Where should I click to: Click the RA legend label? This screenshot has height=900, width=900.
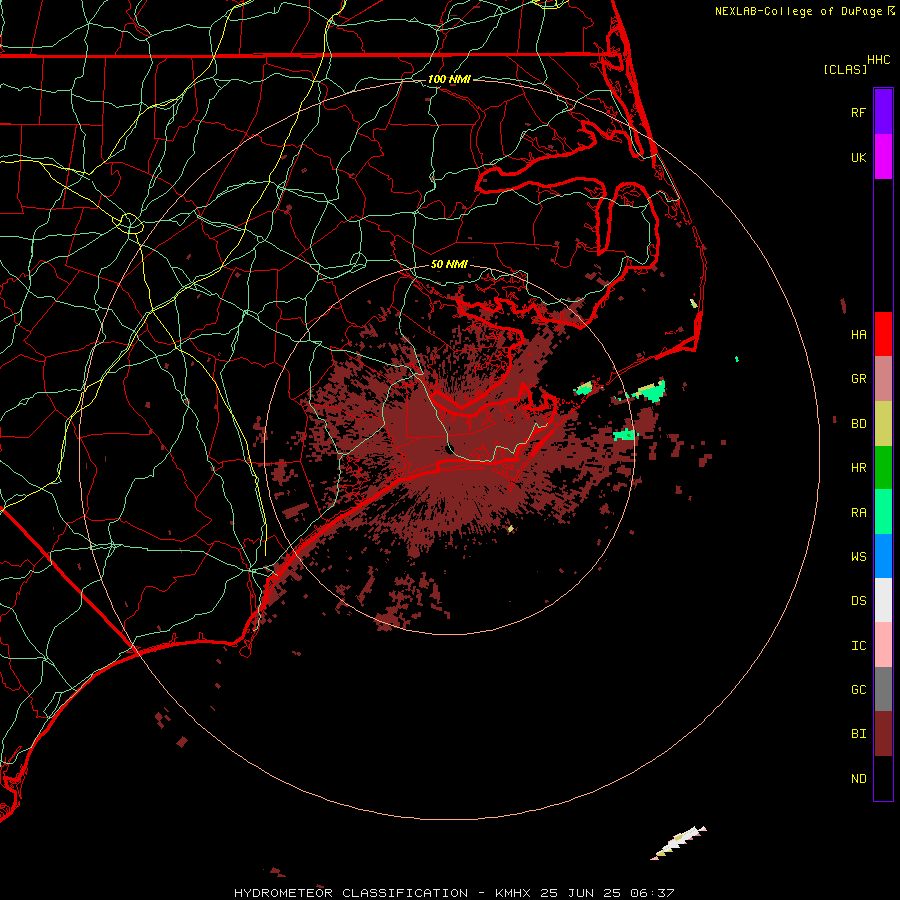858,512
